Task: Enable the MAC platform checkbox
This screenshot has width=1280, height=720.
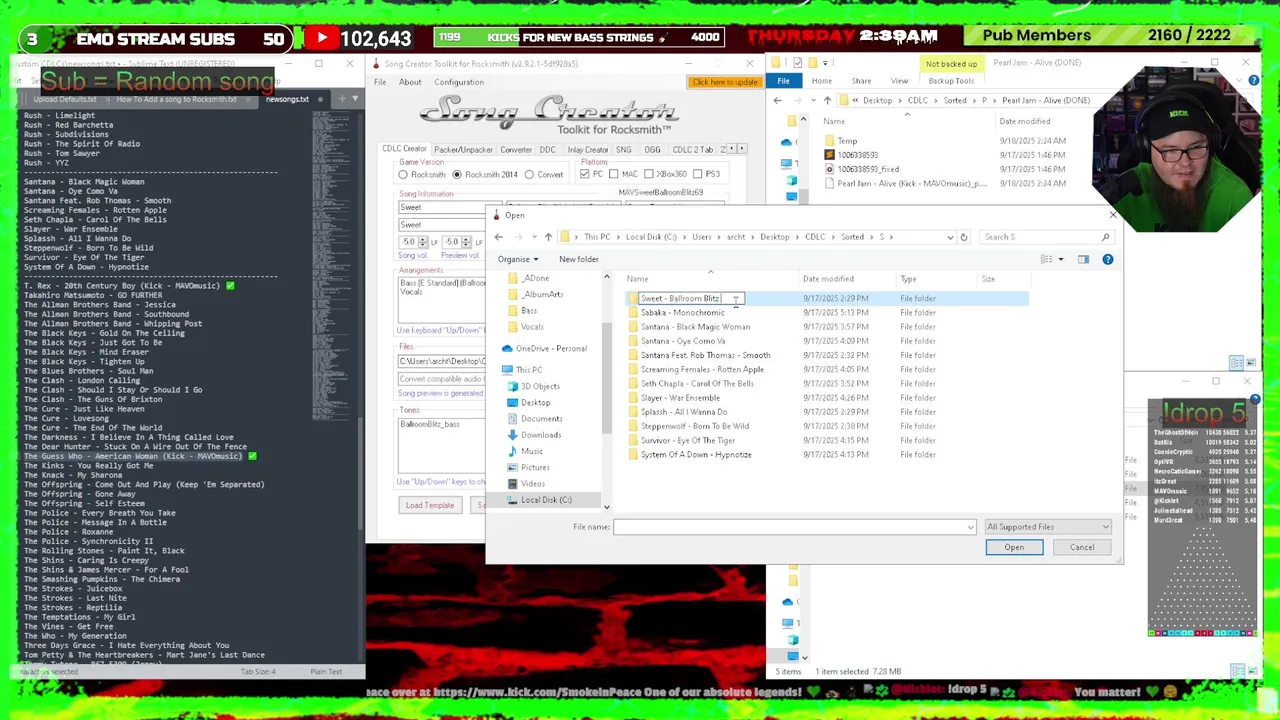Action: click(x=614, y=174)
